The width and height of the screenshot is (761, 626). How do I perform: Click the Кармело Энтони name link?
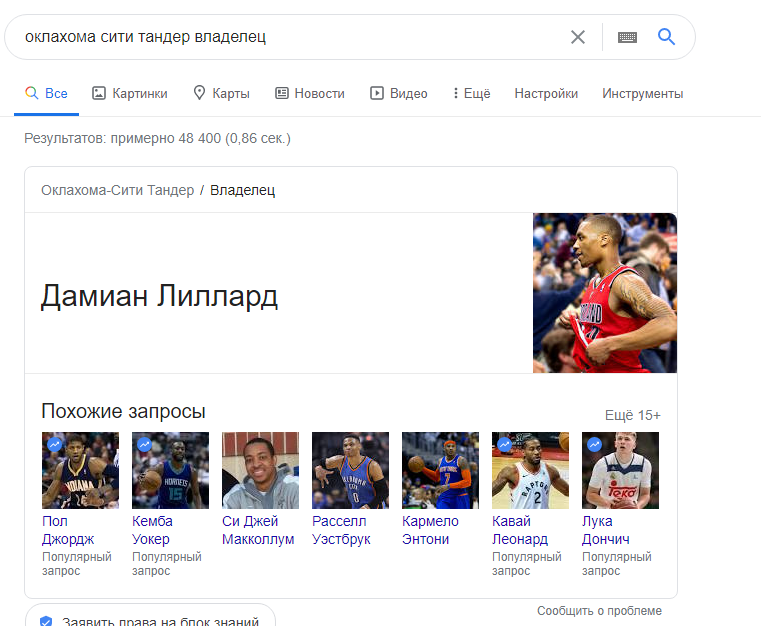[430, 530]
